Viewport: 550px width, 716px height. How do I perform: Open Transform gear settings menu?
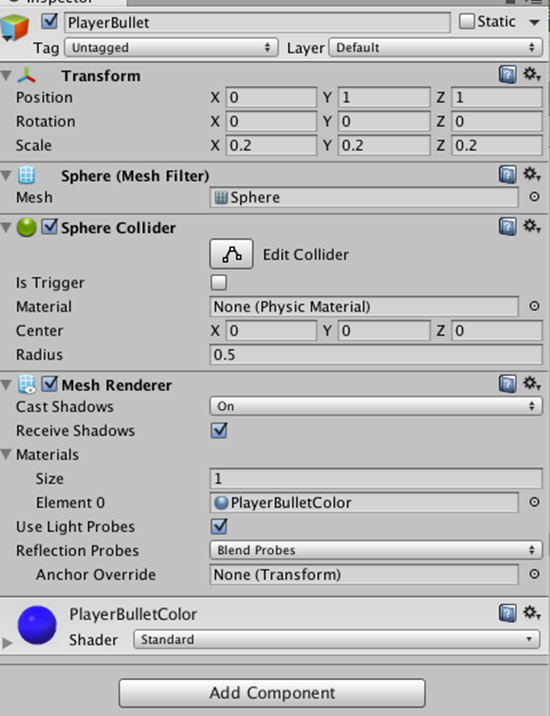click(x=532, y=74)
